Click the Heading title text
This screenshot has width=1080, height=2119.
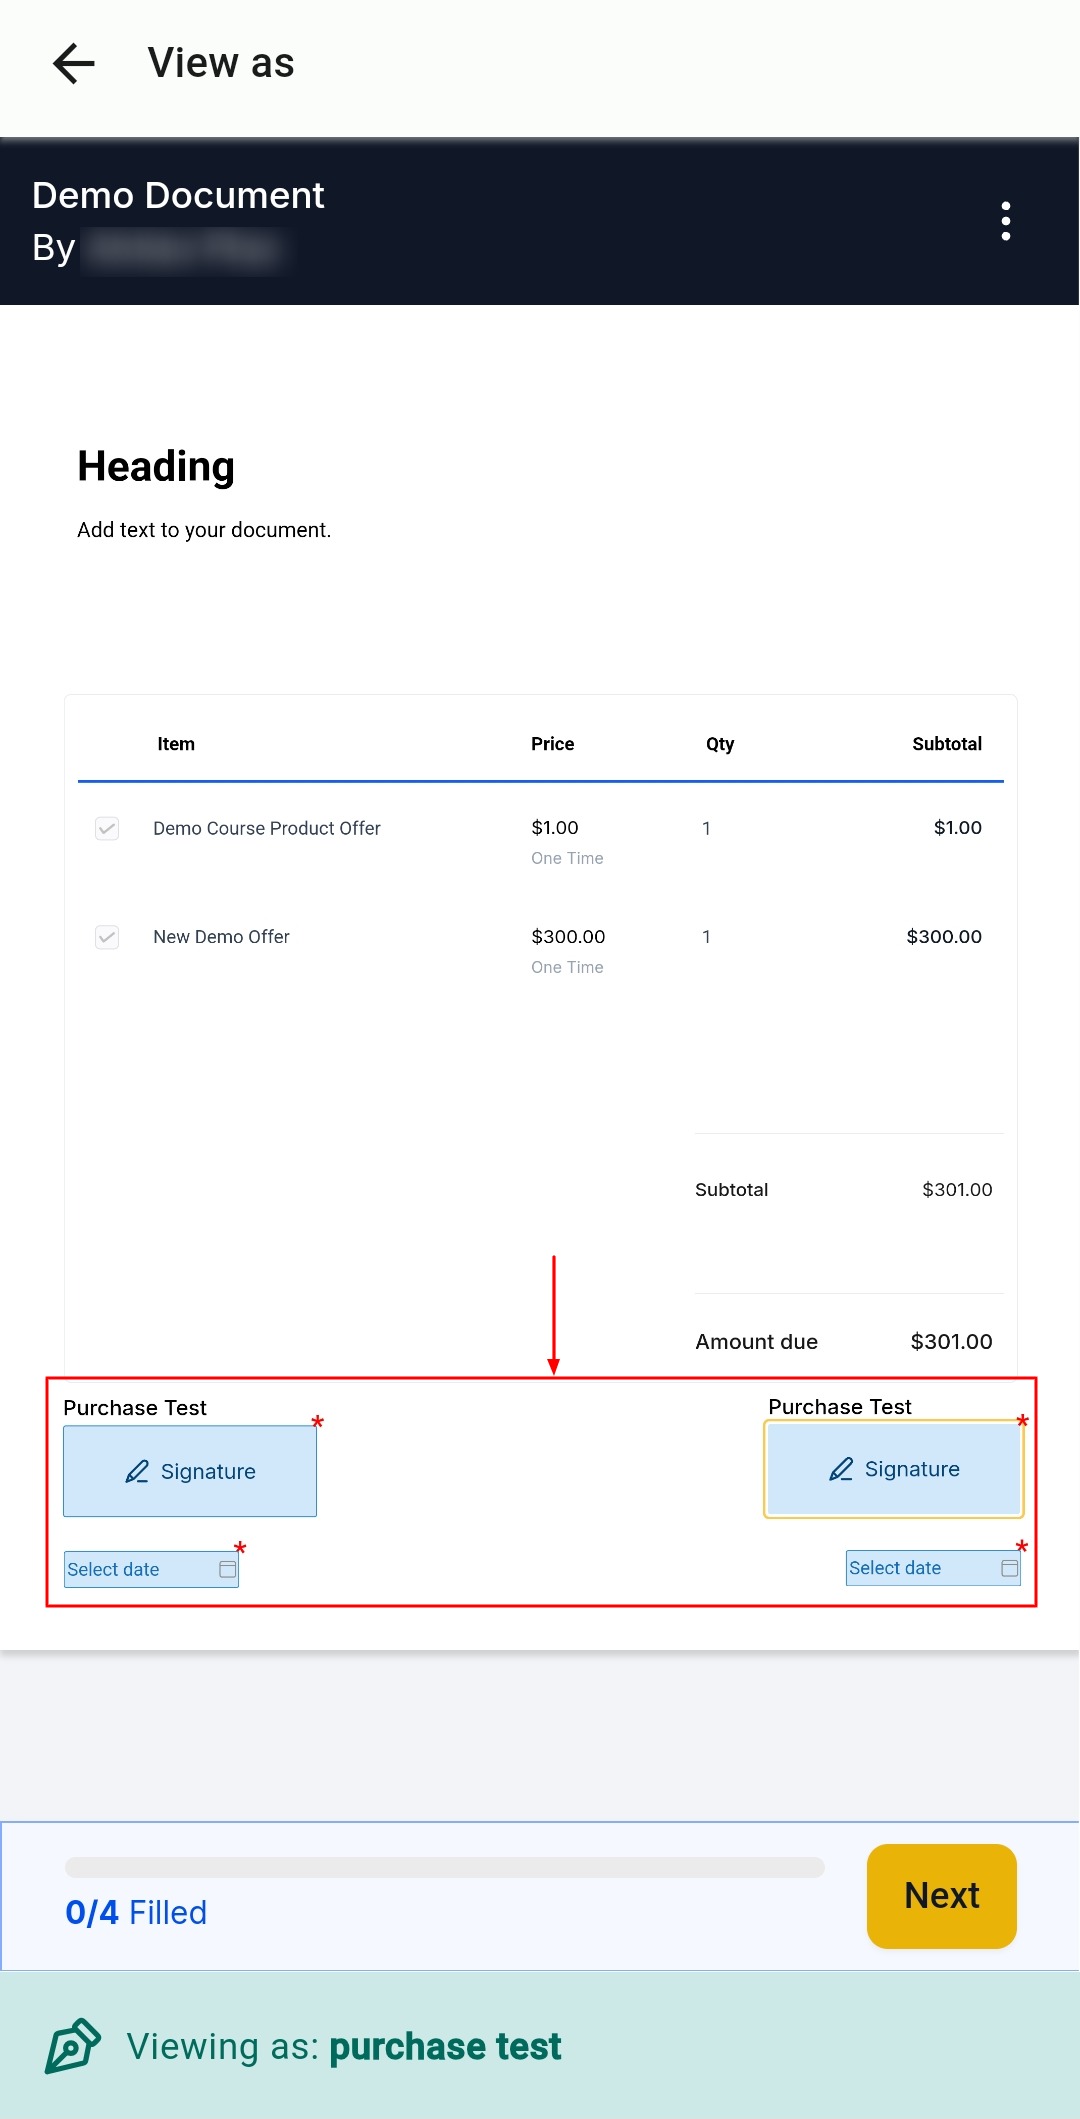156,467
